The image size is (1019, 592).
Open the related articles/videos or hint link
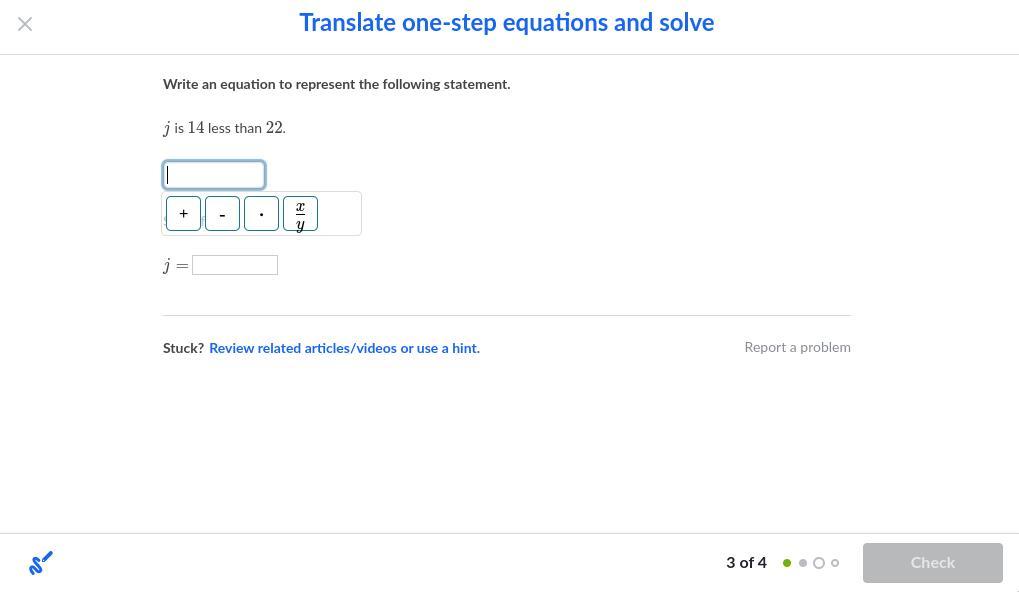(x=344, y=348)
